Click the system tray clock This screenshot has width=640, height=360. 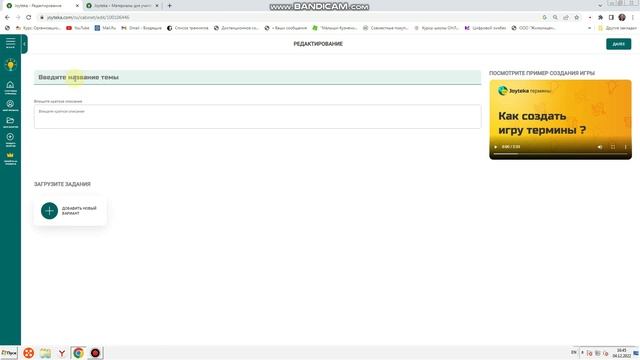(x=621, y=353)
